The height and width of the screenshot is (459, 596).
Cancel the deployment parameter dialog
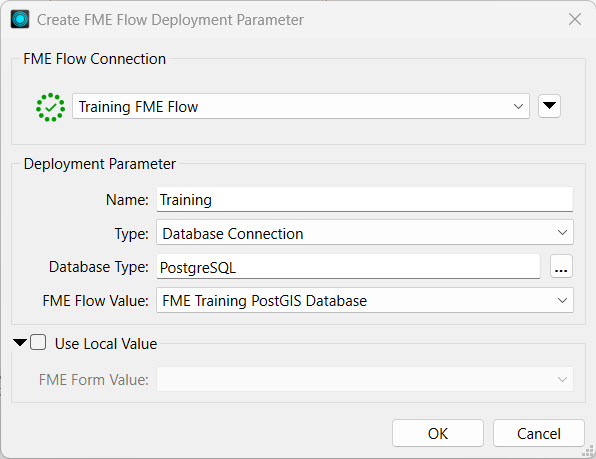[539, 433]
